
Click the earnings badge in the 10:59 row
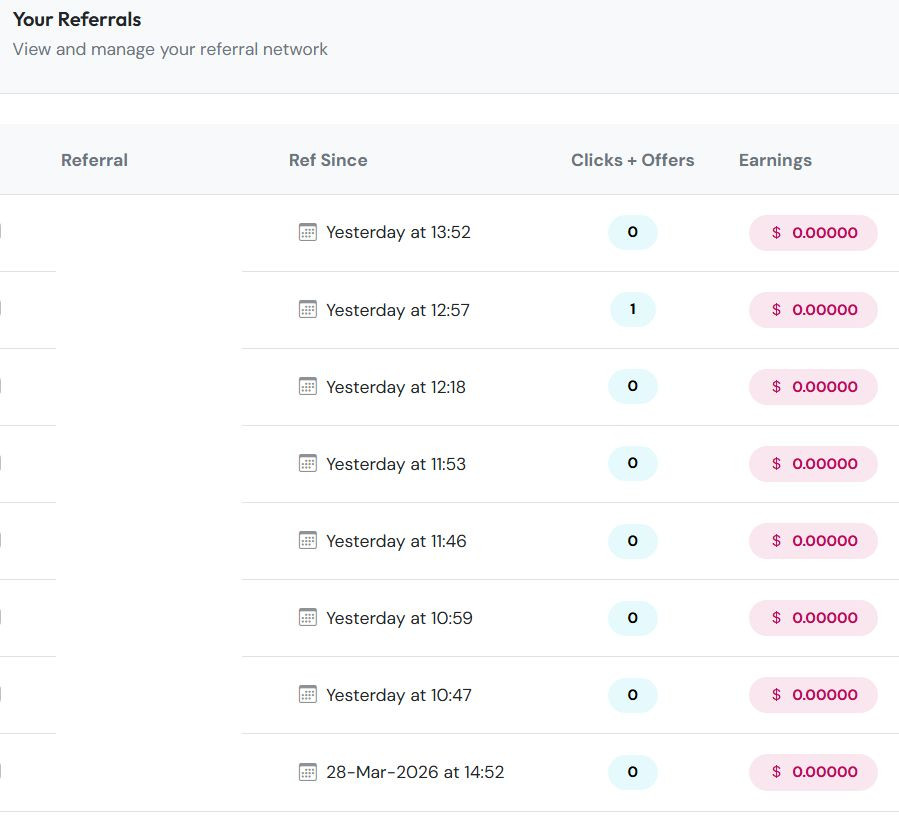click(813, 618)
